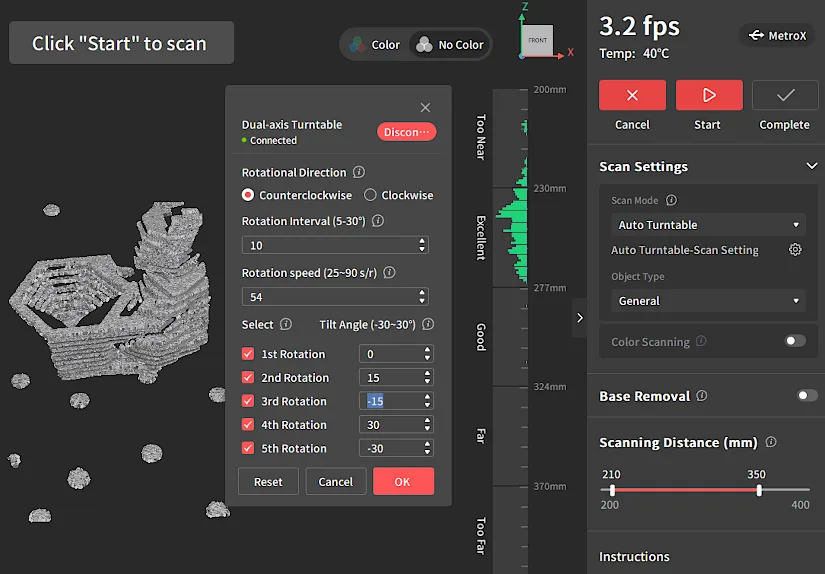Image resolution: width=825 pixels, height=574 pixels.
Task: Select Color display mode
Action: point(375,45)
